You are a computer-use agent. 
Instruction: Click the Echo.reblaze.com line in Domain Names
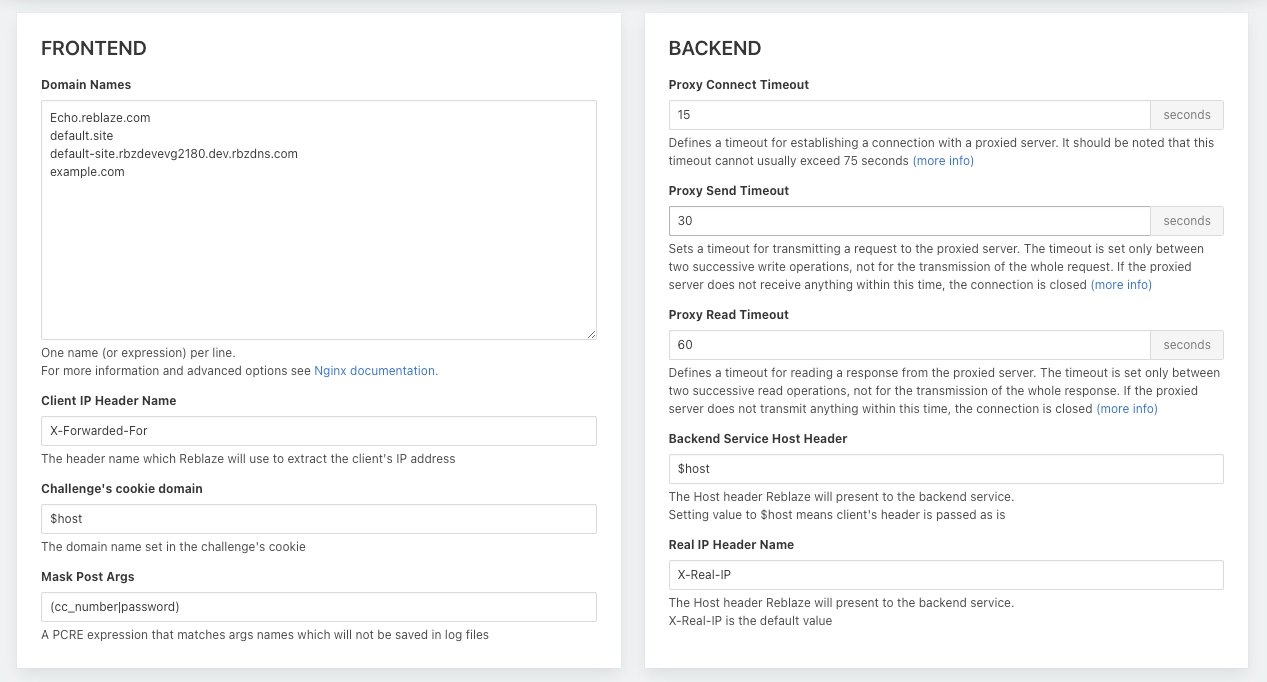(100, 118)
